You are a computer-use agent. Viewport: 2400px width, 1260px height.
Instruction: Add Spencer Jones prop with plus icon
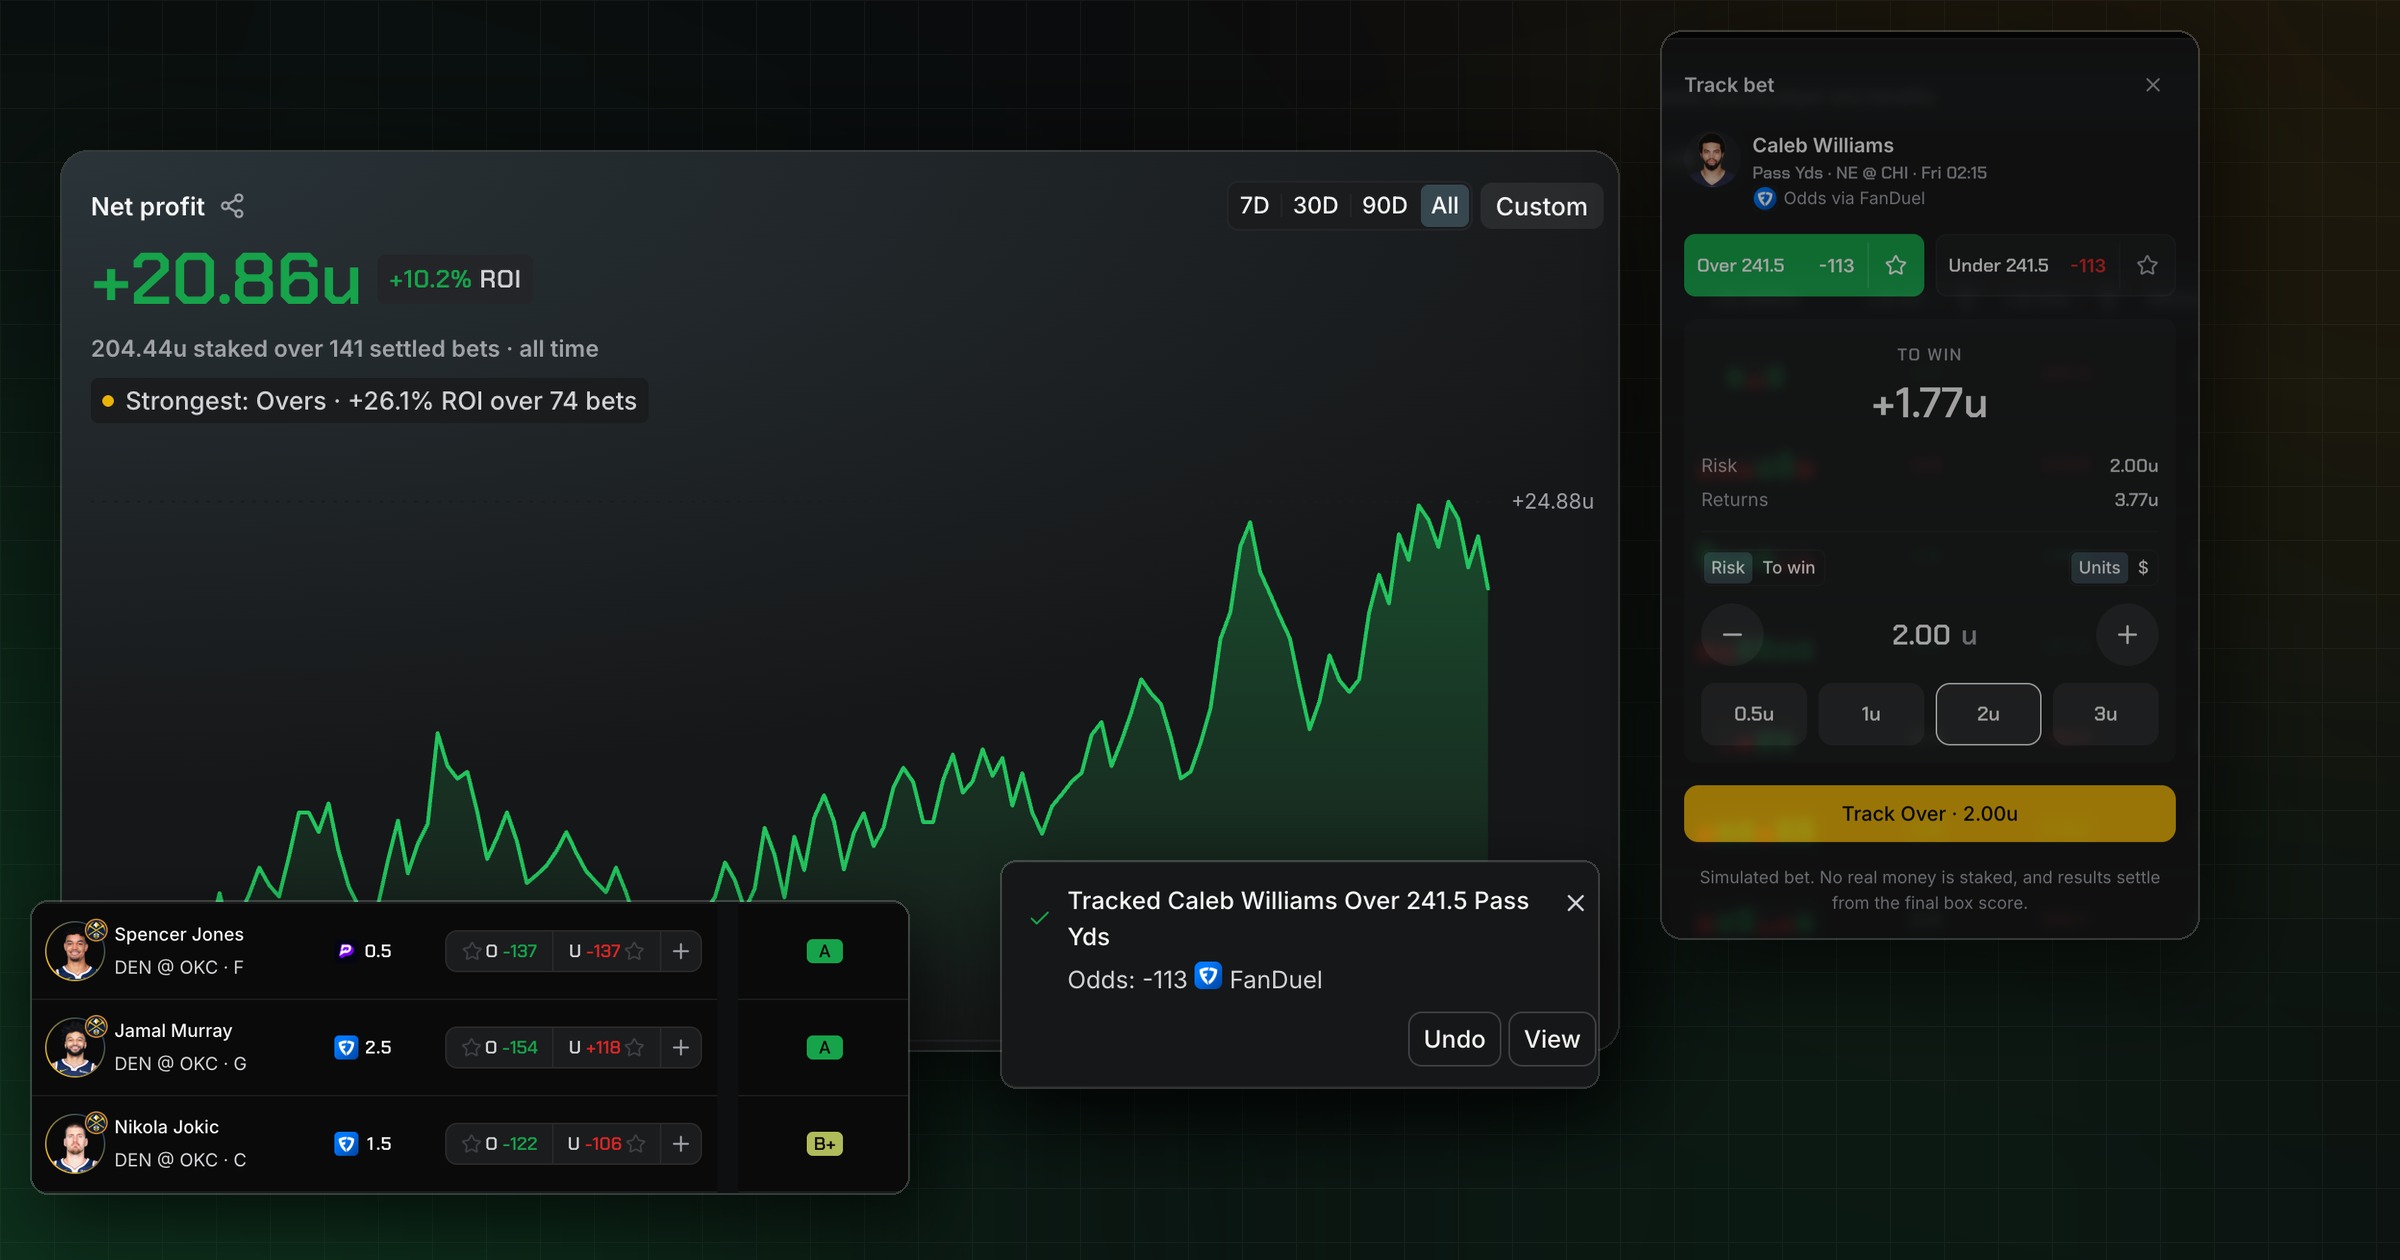click(680, 951)
